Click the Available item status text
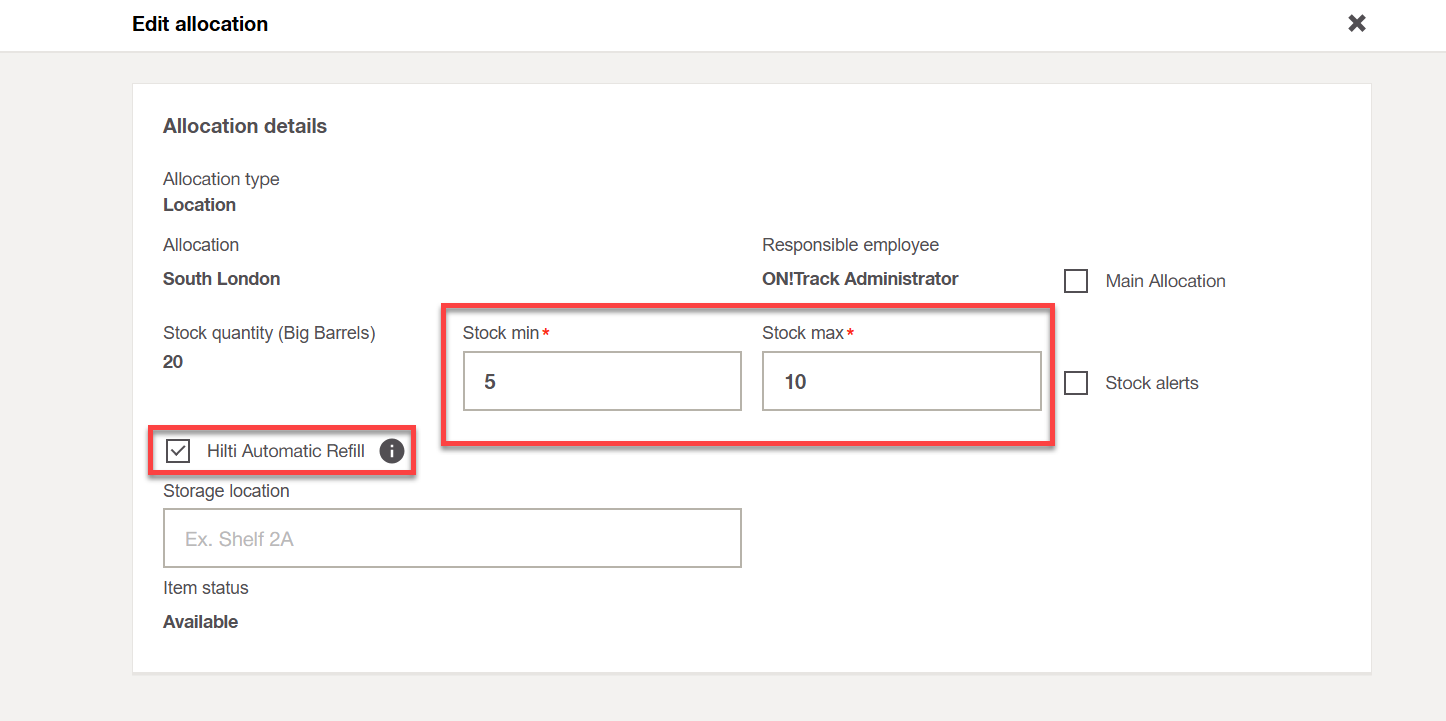The width and height of the screenshot is (1446, 721). coord(201,622)
